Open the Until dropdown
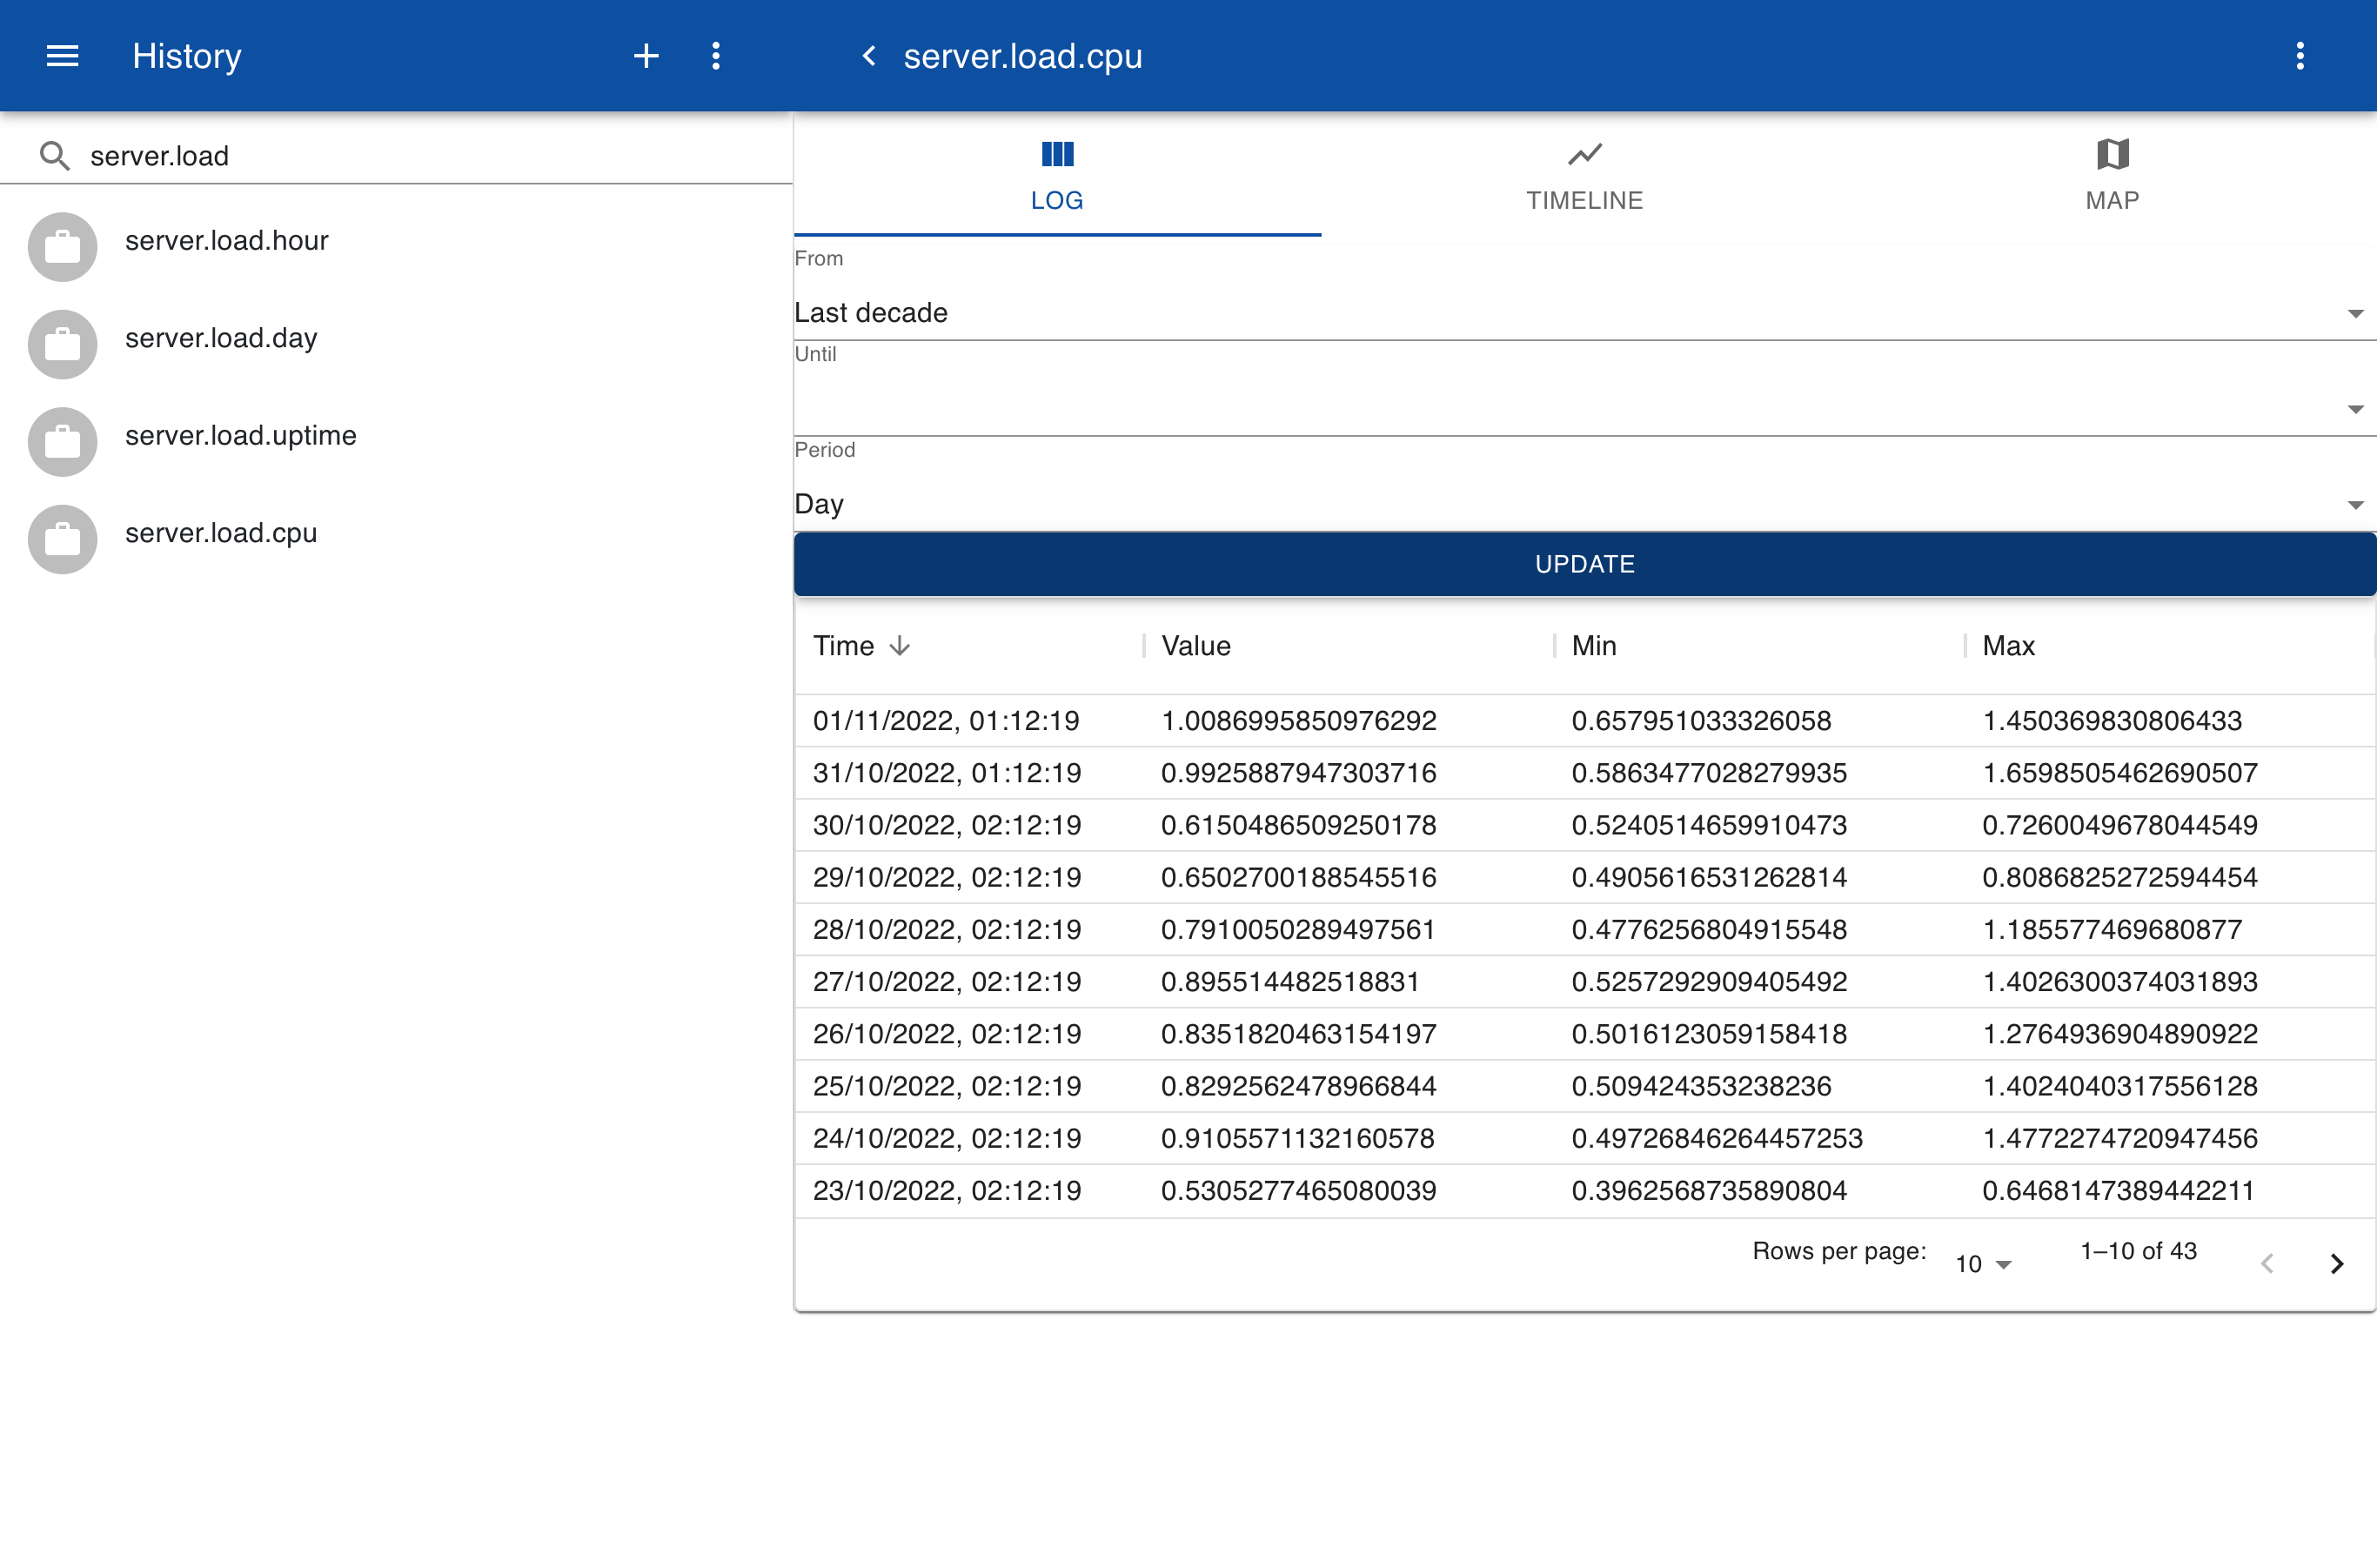This screenshot has width=2377, height=1568. click(1585, 408)
